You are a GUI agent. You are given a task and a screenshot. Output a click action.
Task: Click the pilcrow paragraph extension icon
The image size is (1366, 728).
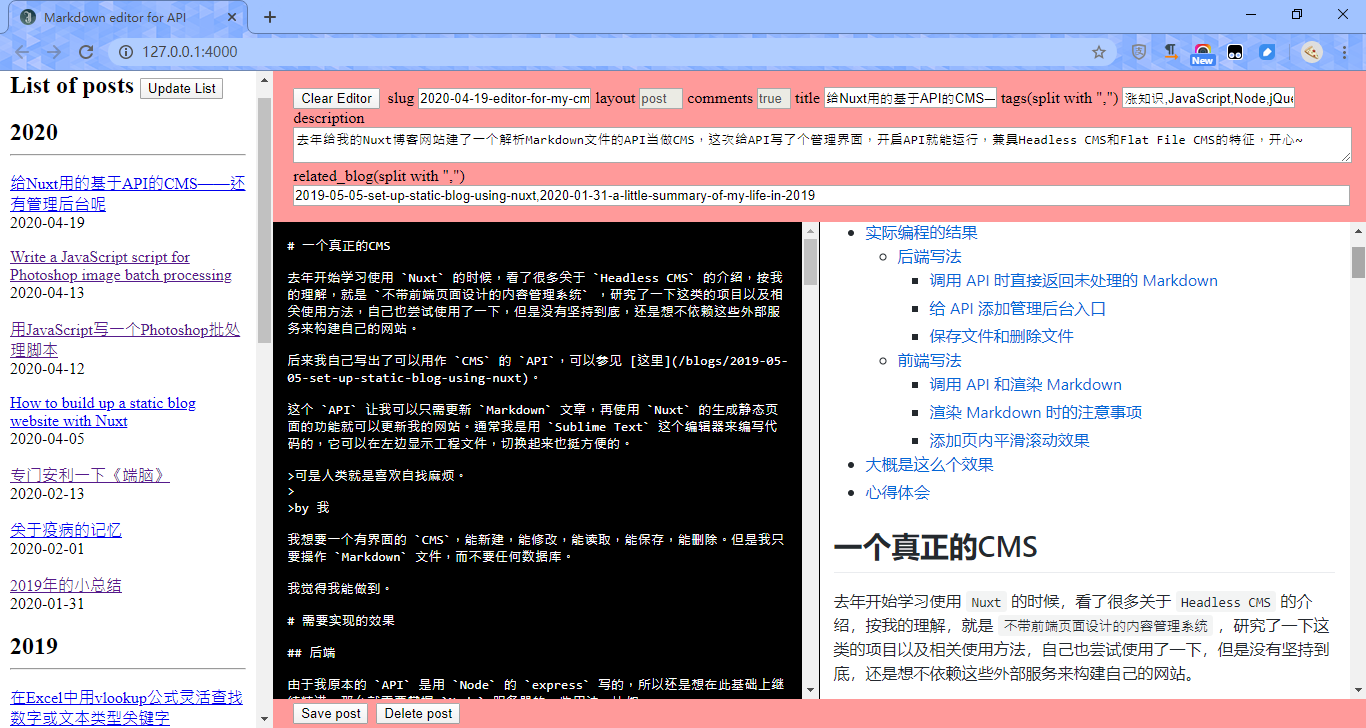point(1170,51)
